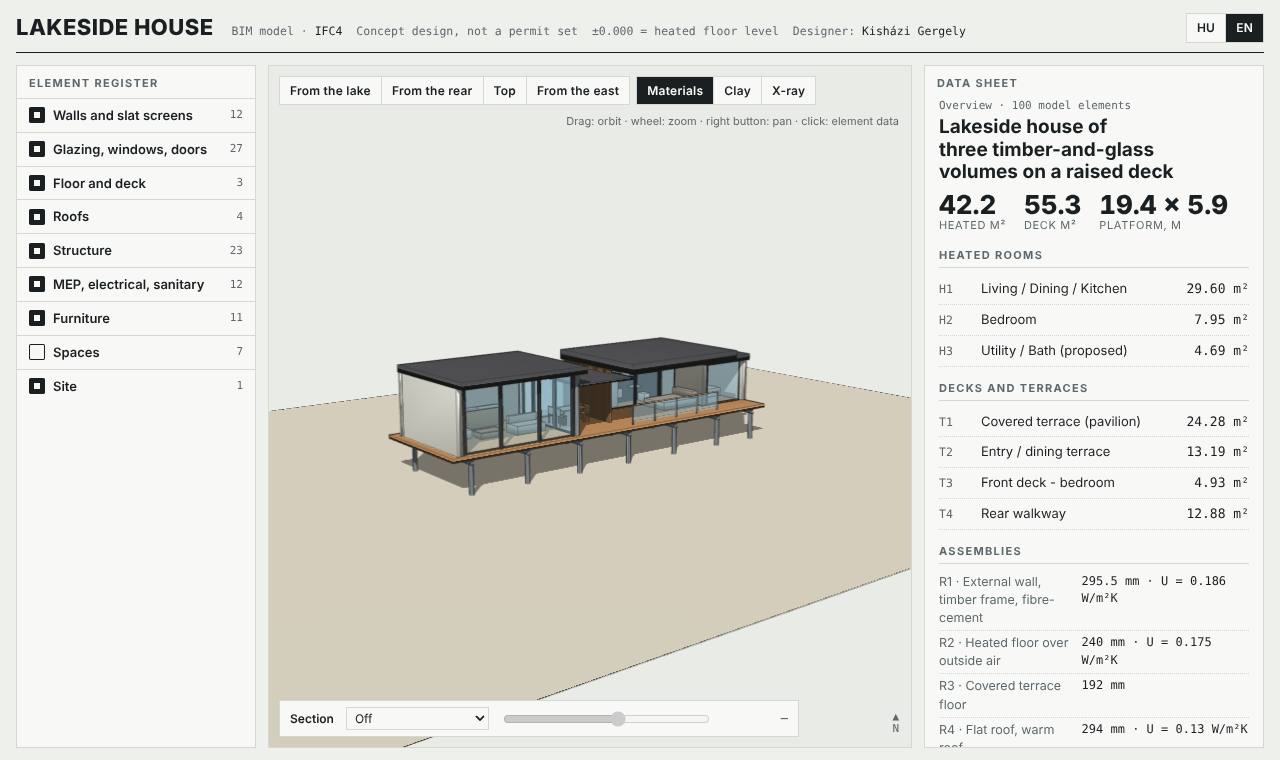Toggle the Glazing, windows, doors checkbox
The width and height of the screenshot is (1280, 760).
[37, 149]
